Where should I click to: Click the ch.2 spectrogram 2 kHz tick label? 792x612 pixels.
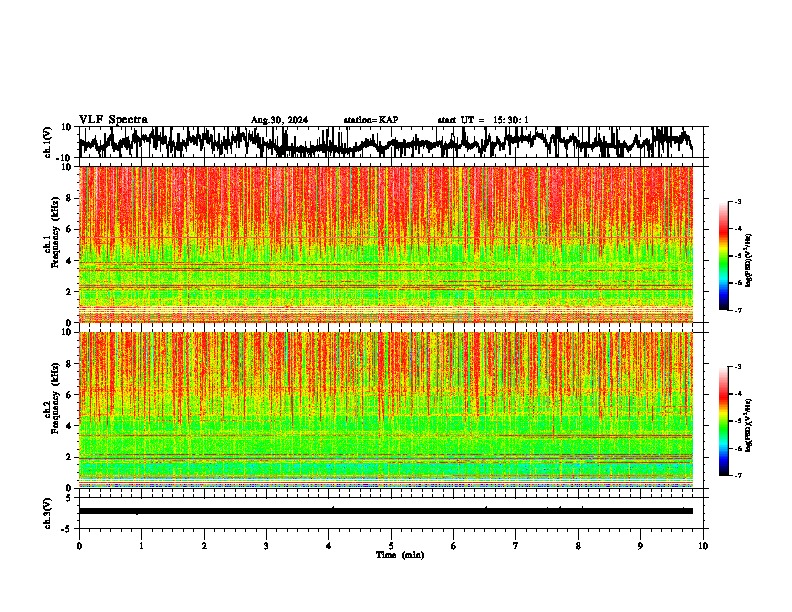click(x=69, y=457)
